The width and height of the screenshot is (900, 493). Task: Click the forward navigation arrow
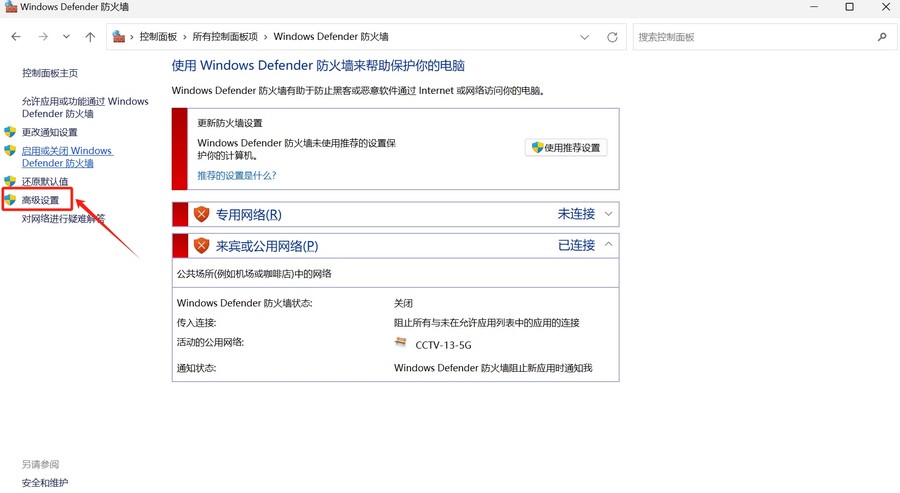point(43,37)
